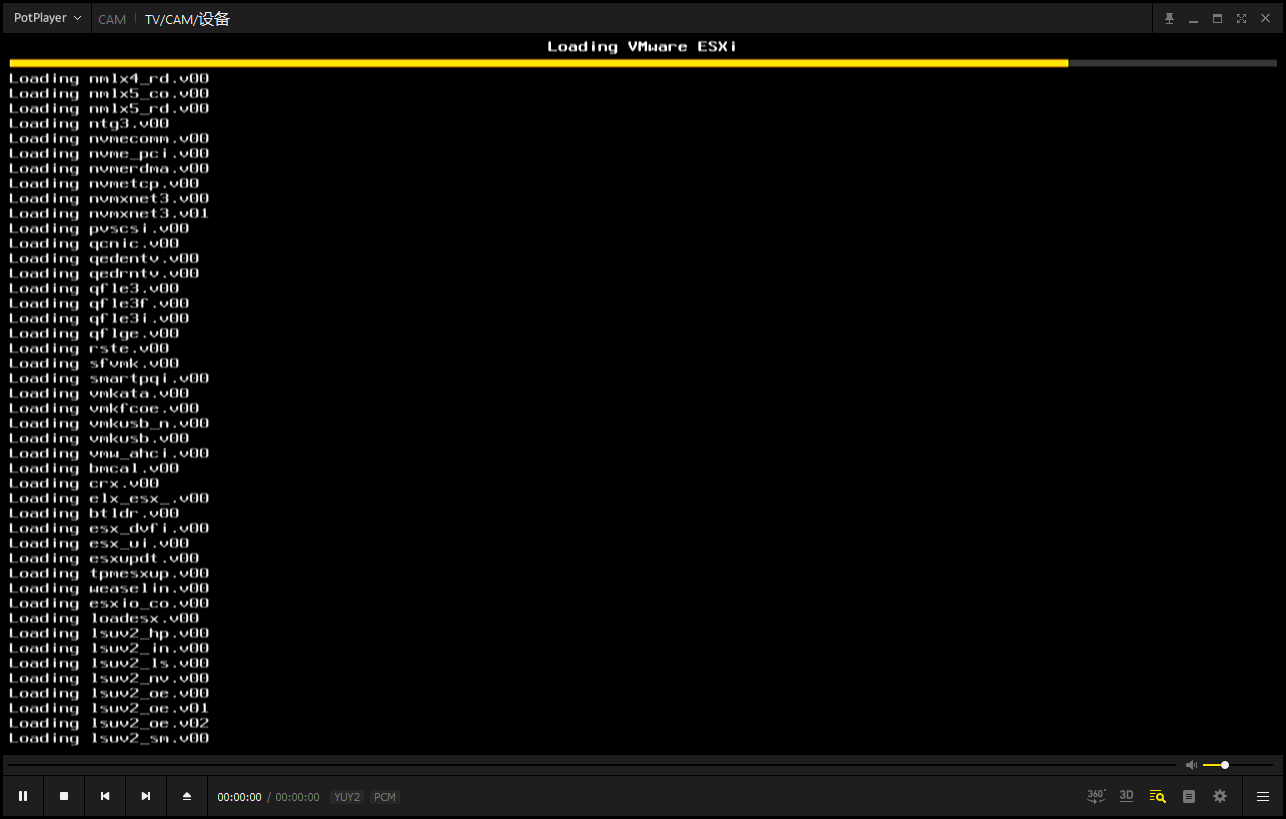Click the line Loading loadesx.v00
1286x819 pixels.
click(104, 618)
